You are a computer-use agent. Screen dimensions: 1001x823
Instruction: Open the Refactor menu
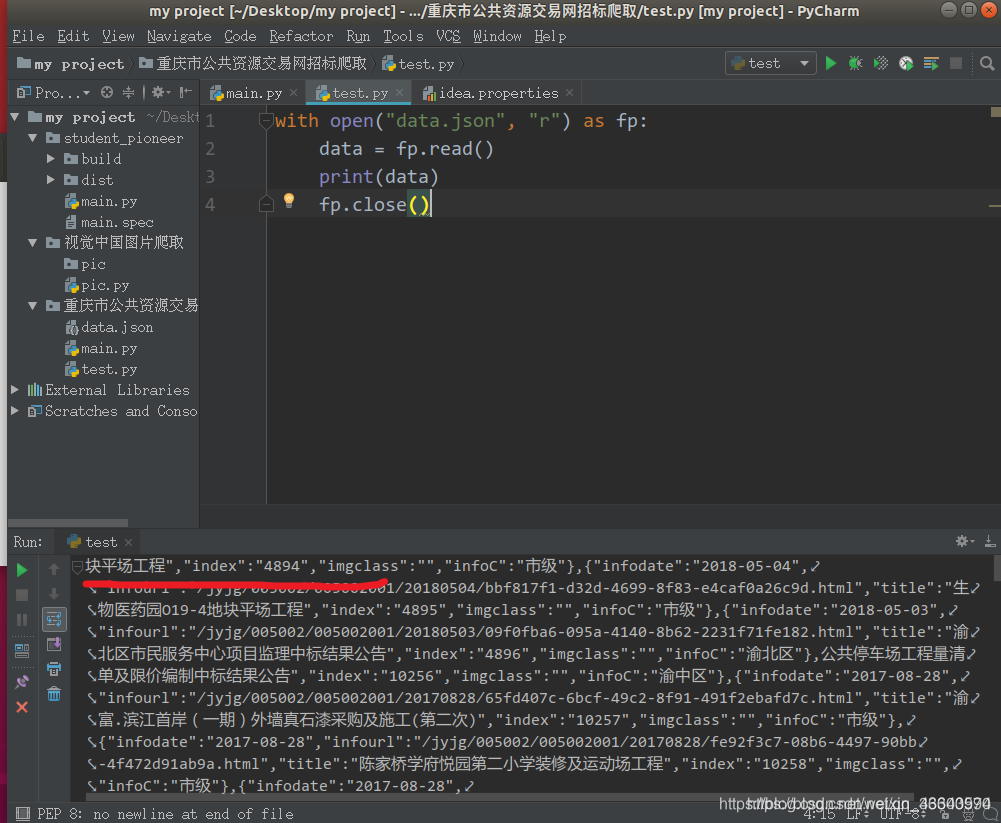(x=301, y=36)
